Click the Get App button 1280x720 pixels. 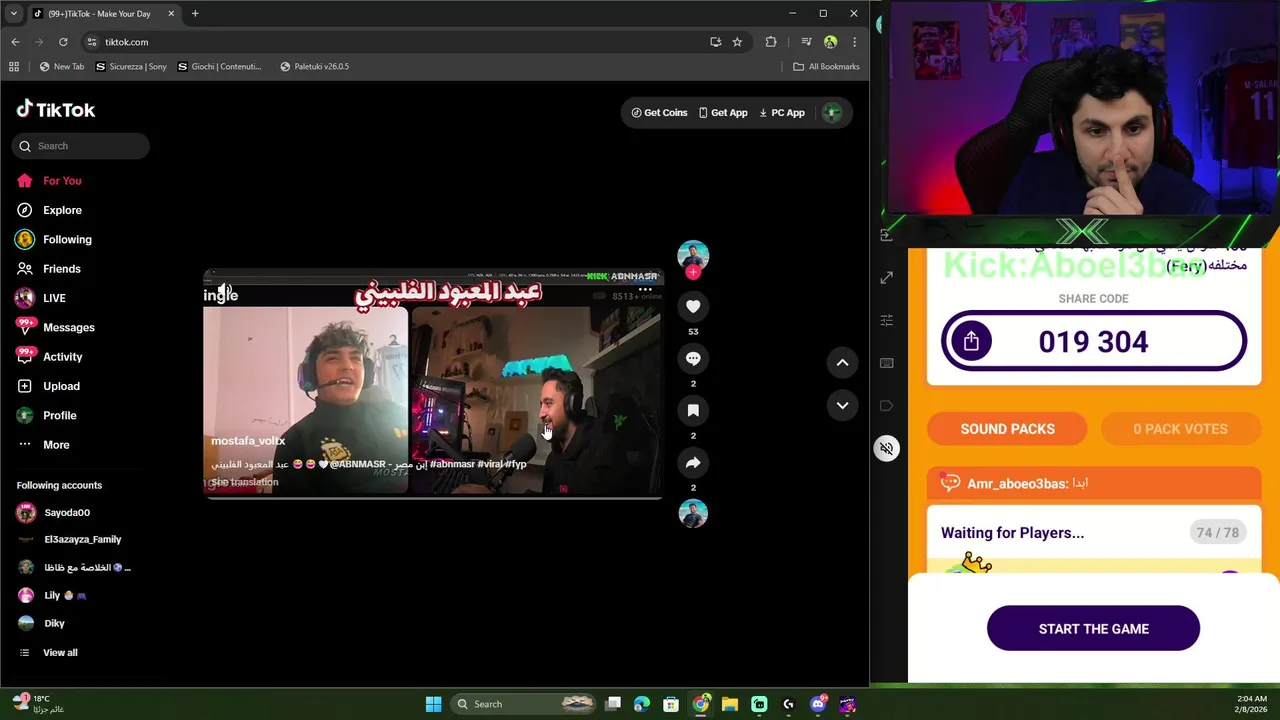[x=723, y=113]
